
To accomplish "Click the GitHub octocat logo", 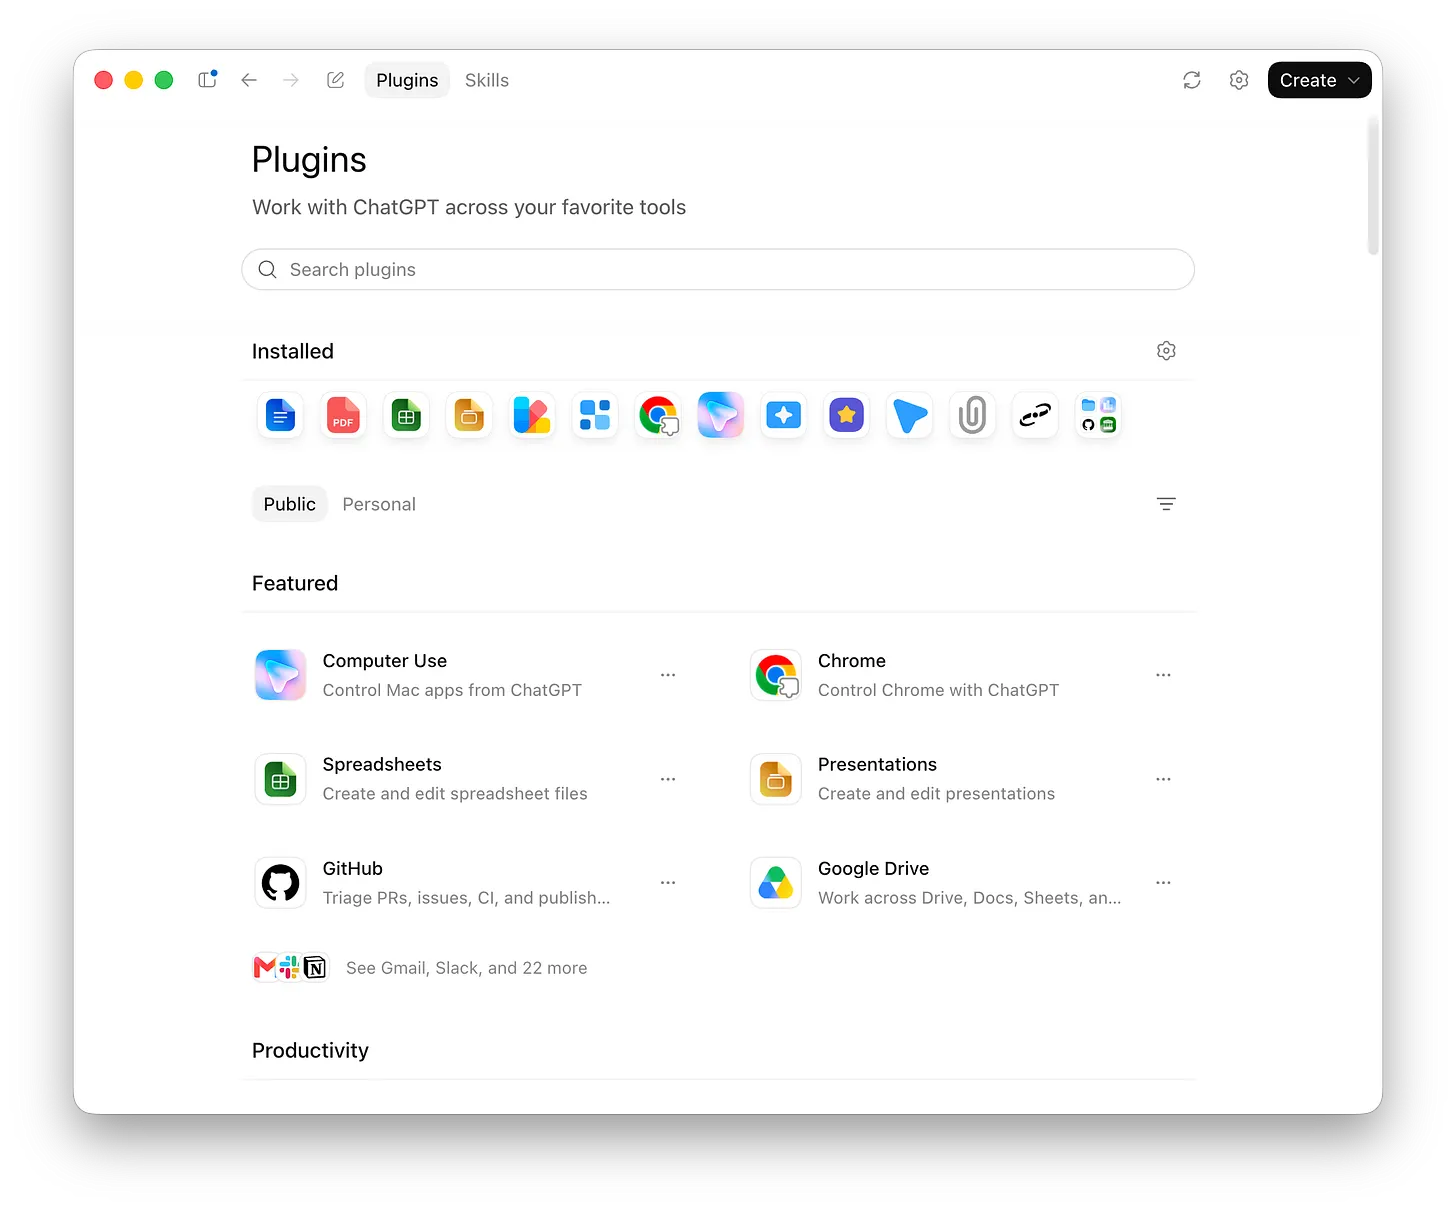I will pos(281,883).
